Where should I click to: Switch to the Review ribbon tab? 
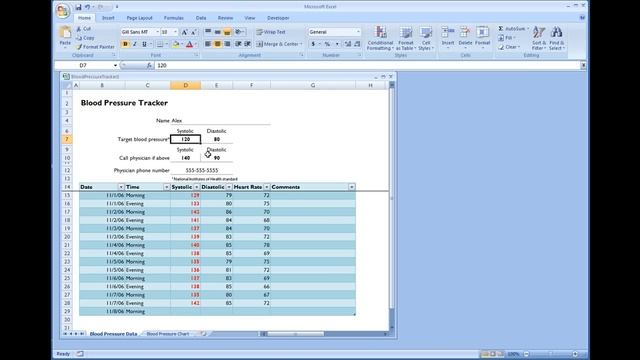pyautogui.click(x=225, y=18)
